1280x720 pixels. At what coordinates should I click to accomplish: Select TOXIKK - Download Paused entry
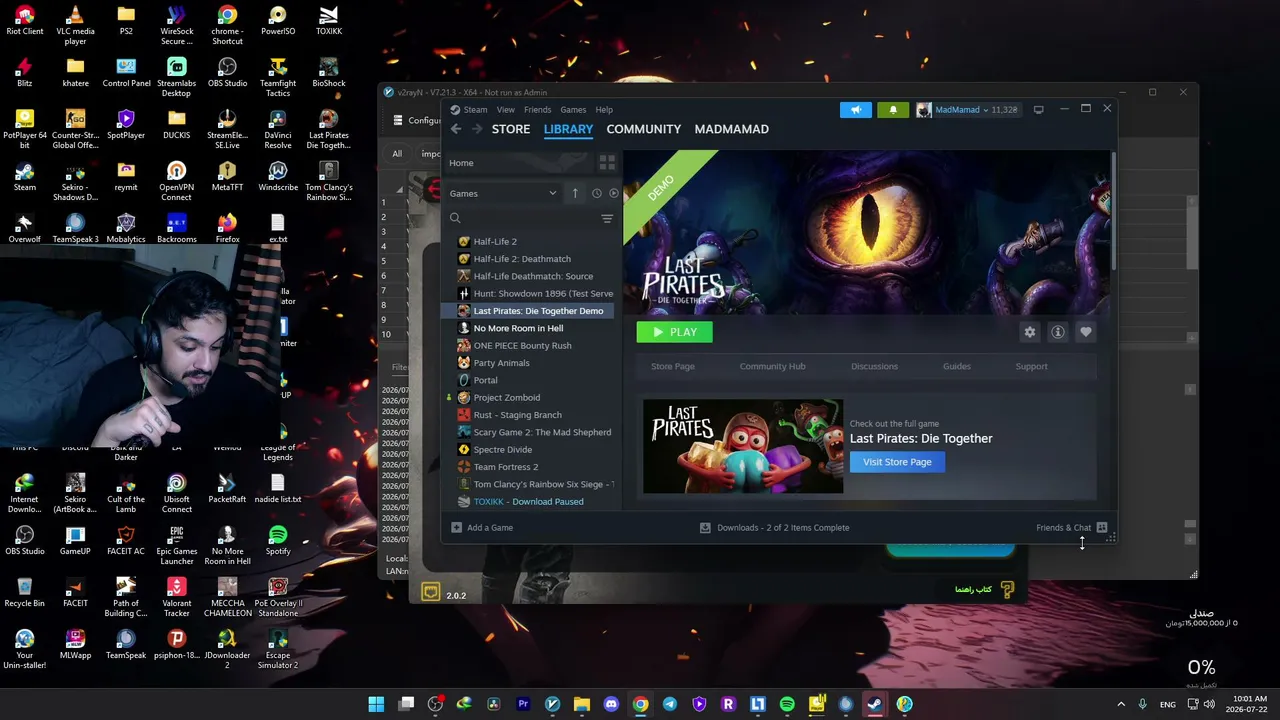529,502
